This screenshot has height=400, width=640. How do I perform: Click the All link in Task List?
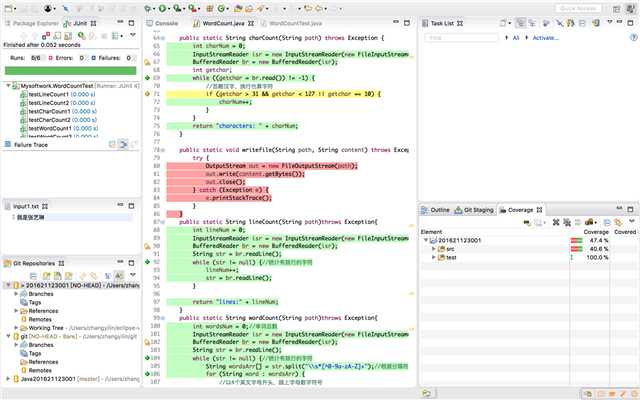[516, 38]
